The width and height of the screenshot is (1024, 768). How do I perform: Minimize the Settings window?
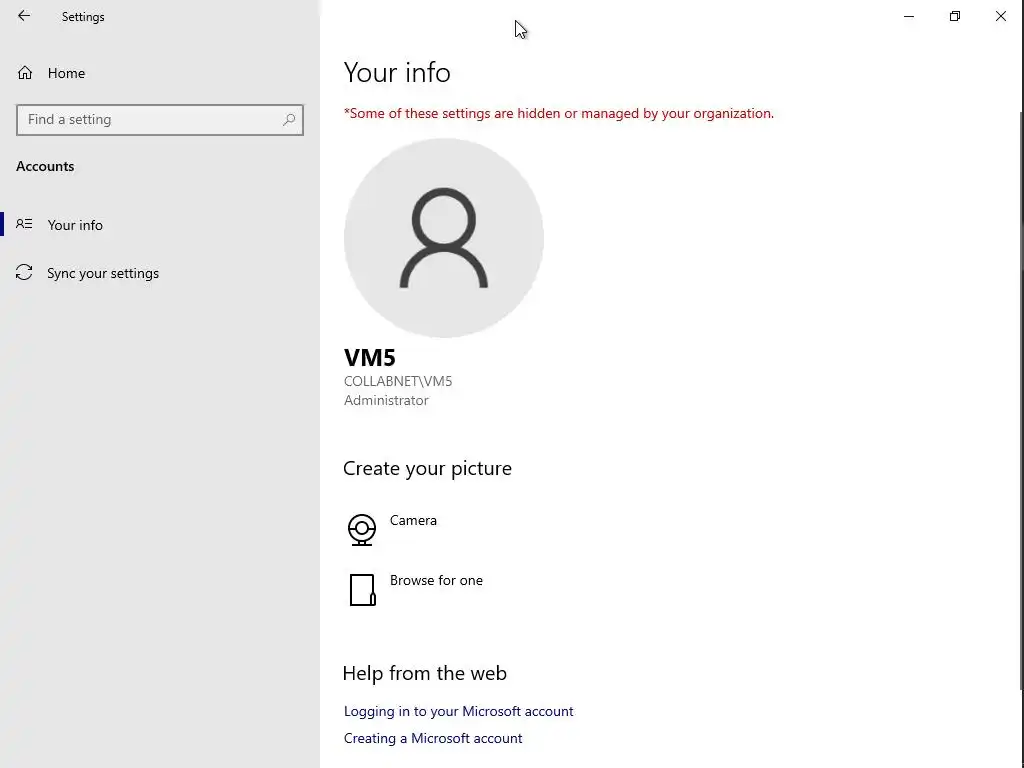point(908,16)
